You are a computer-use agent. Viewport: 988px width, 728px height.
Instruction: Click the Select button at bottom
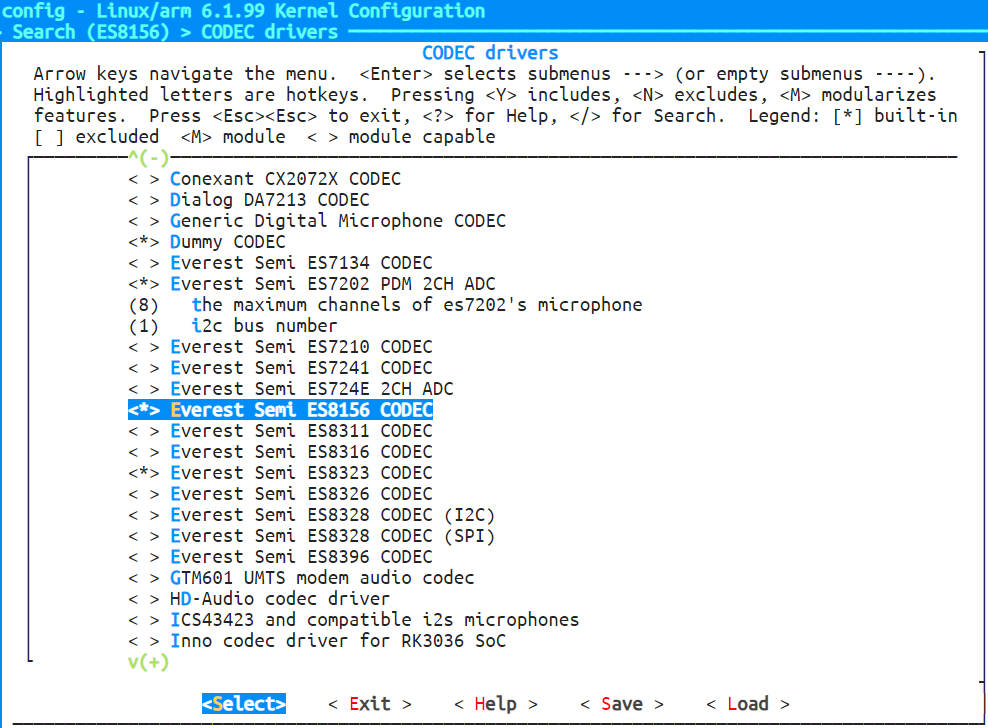(x=244, y=704)
